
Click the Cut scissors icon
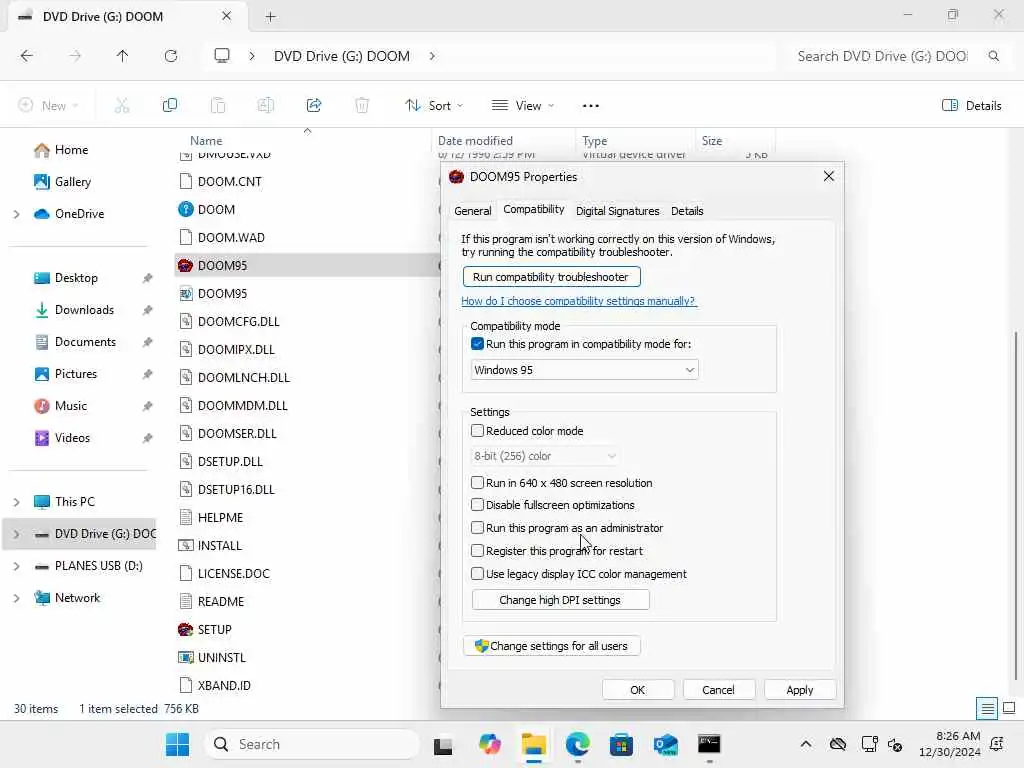(122, 105)
